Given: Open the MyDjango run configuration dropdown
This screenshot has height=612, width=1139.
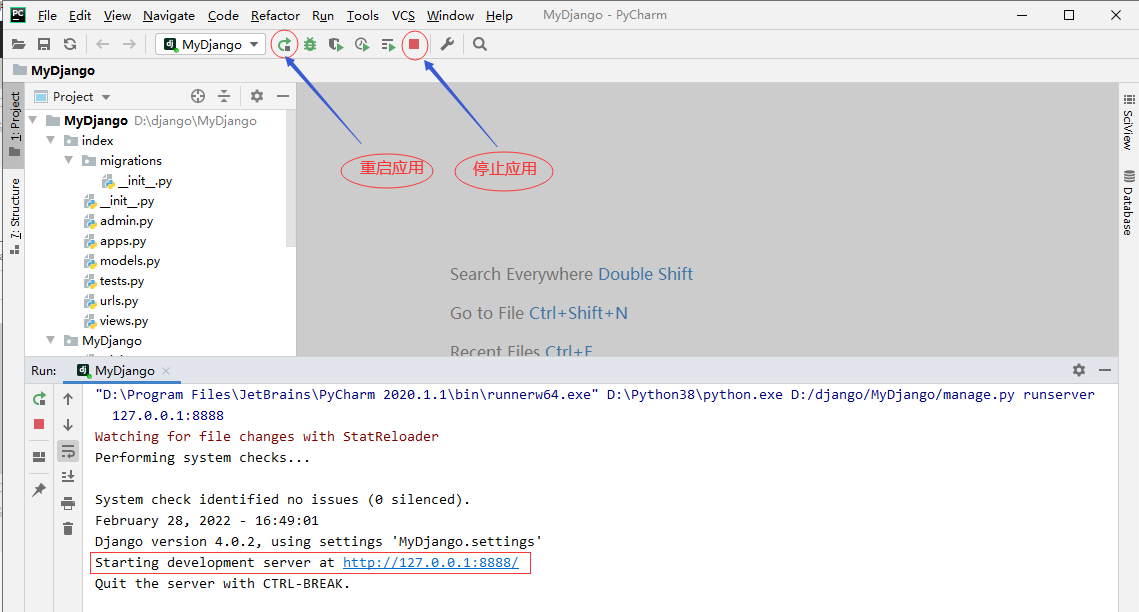Looking at the screenshot, I should (211, 44).
